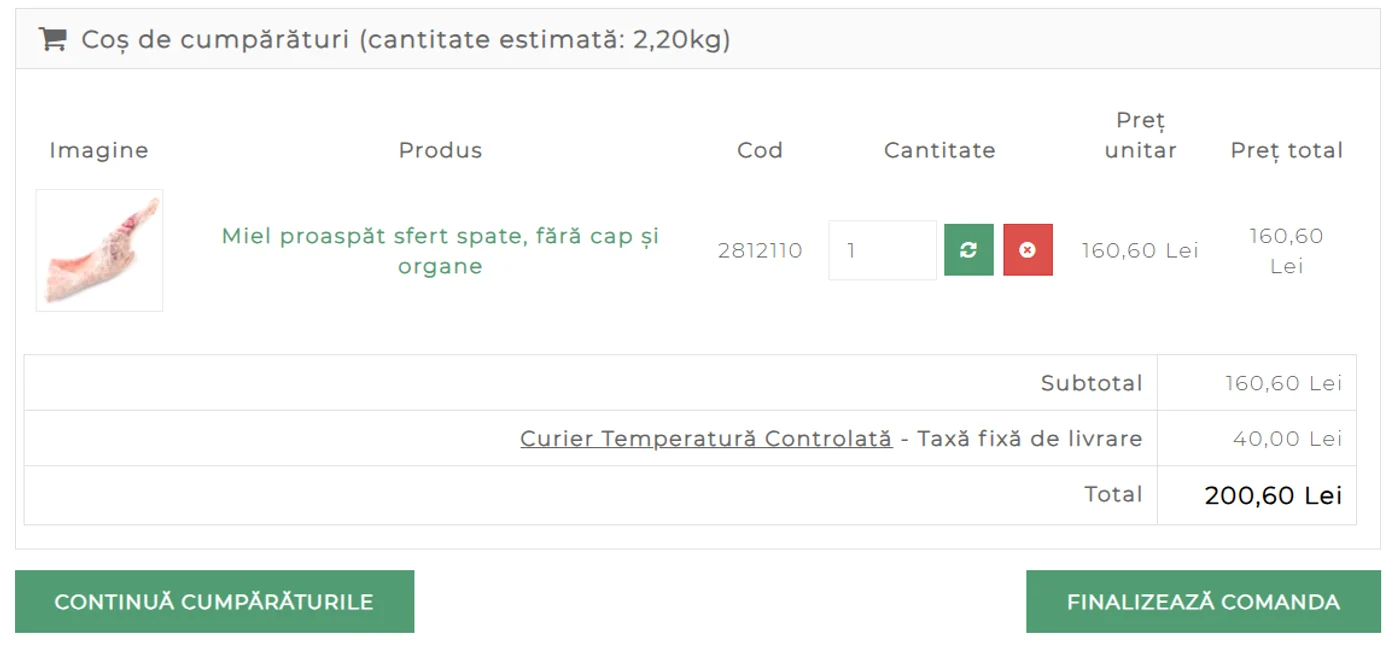The height and width of the screenshot is (653, 1400).
Task: Click the product code 2812110
Action: click(x=760, y=250)
